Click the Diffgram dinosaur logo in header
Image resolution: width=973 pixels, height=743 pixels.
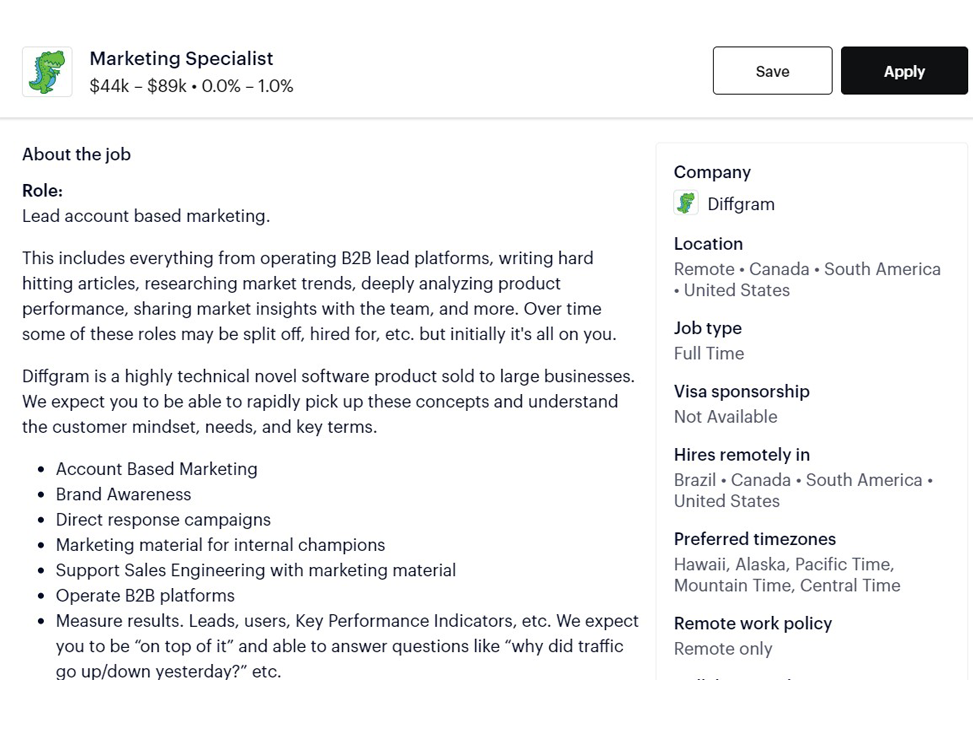click(47, 71)
